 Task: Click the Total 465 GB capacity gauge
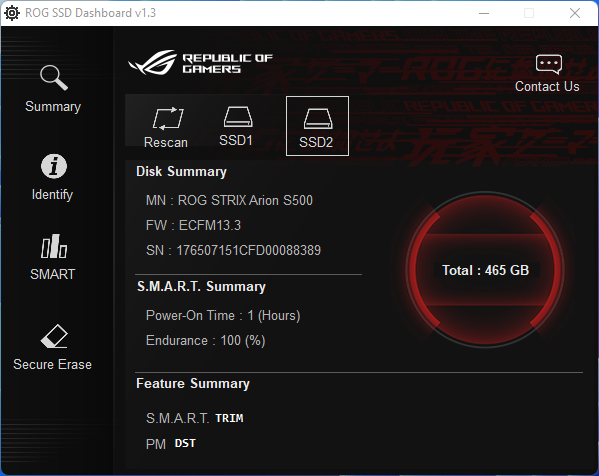(485, 270)
